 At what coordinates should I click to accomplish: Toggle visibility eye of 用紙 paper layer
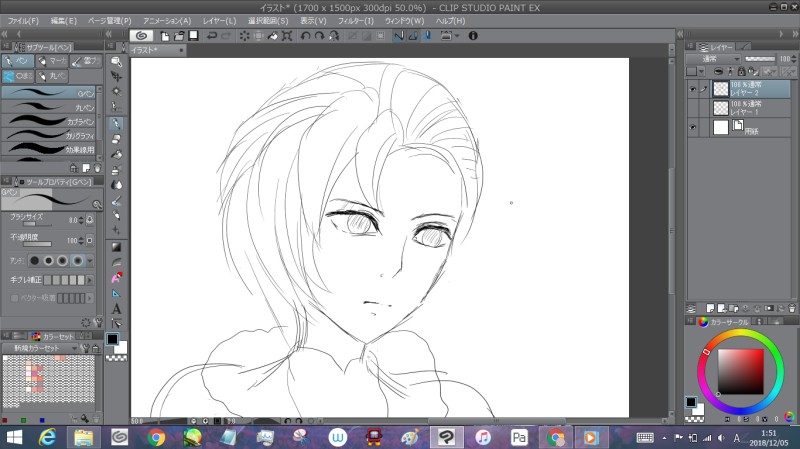click(692, 127)
